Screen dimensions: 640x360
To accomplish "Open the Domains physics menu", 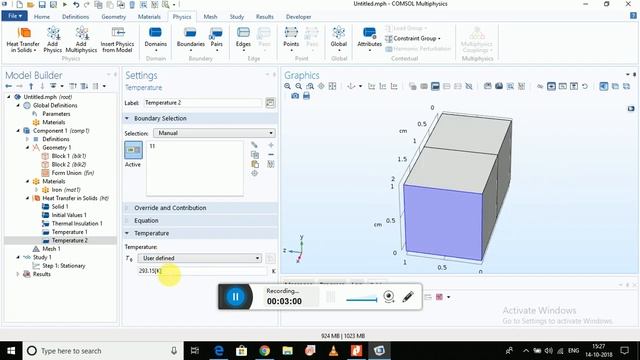I will tap(156, 40).
